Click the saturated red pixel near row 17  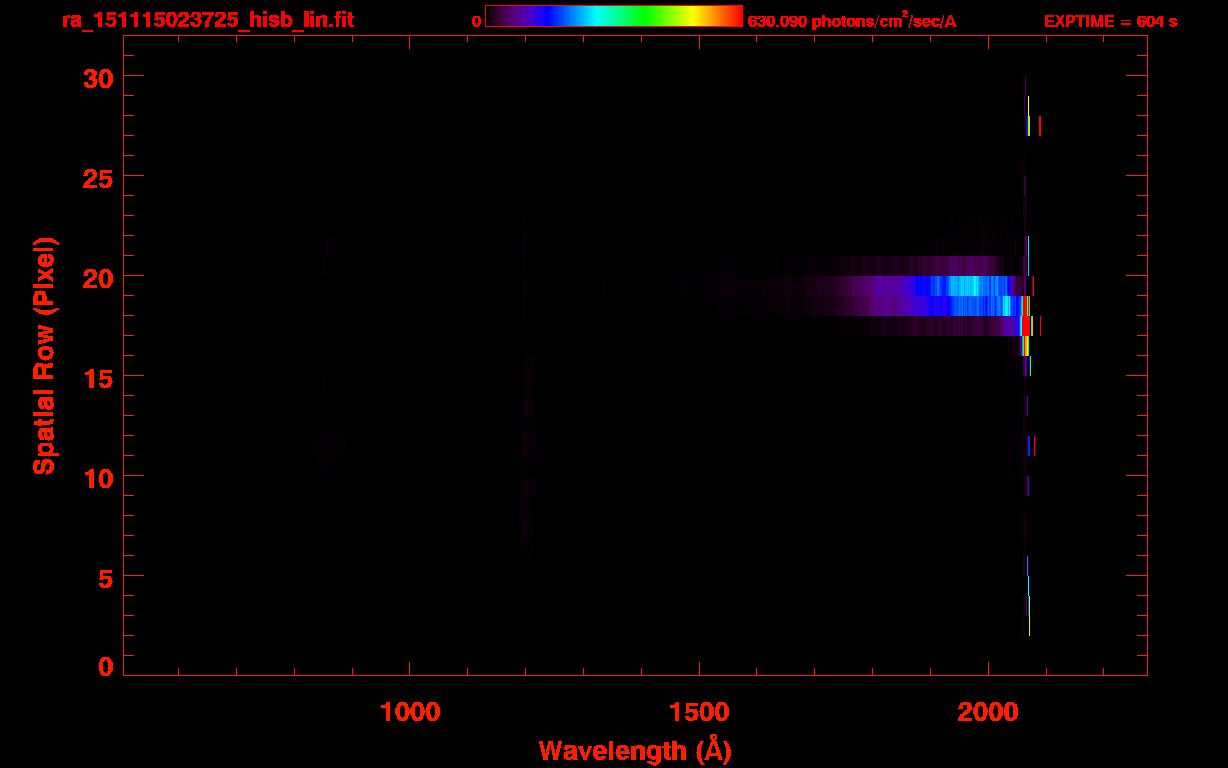(x=1026, y=326)
